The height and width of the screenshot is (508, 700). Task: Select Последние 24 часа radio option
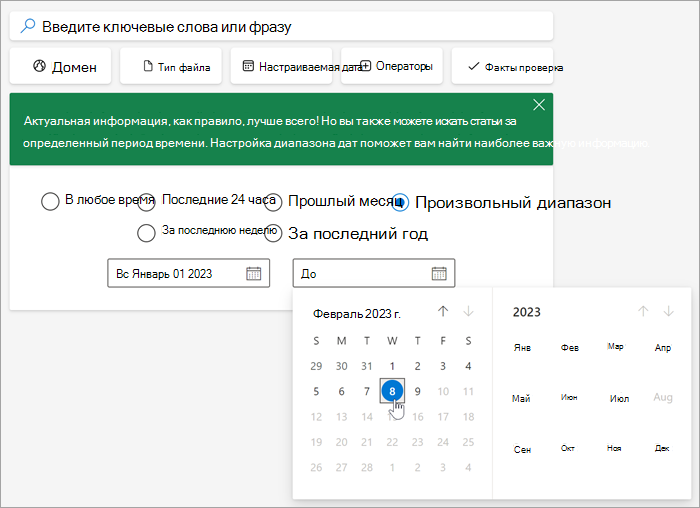pyautogui.click(x=146, y=201)
